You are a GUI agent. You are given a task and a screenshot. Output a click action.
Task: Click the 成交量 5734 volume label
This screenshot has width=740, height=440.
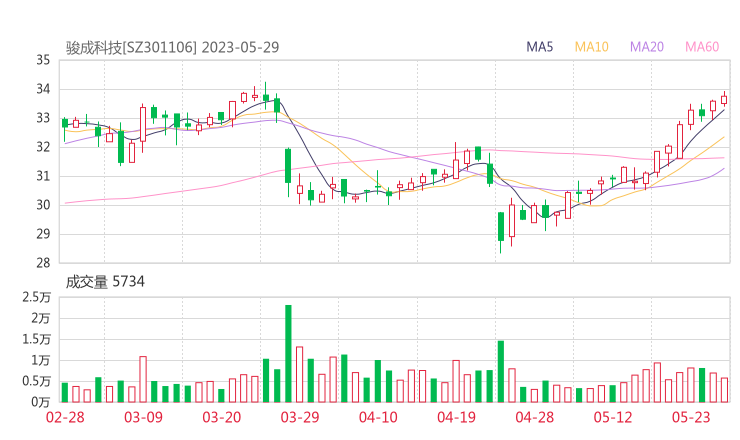click(105, 282)
